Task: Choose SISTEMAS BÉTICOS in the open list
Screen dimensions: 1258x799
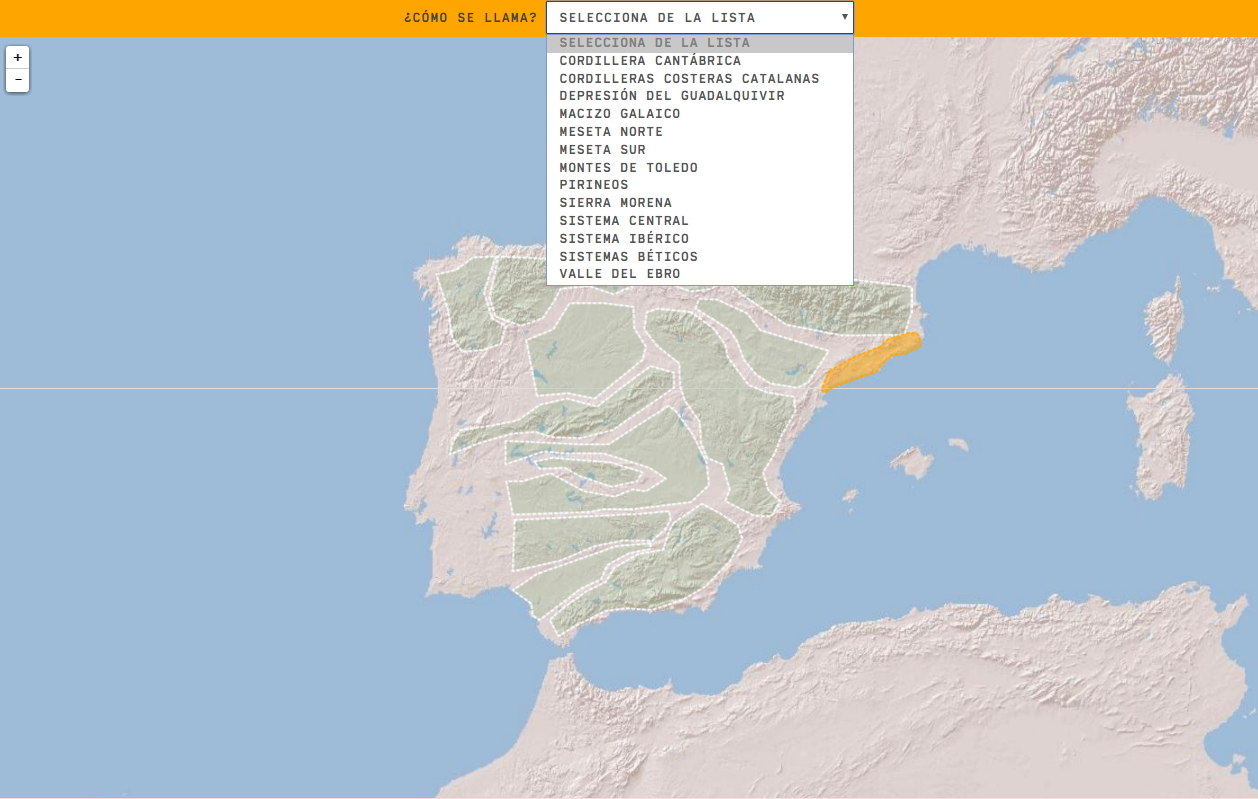Action: [629, 256]
